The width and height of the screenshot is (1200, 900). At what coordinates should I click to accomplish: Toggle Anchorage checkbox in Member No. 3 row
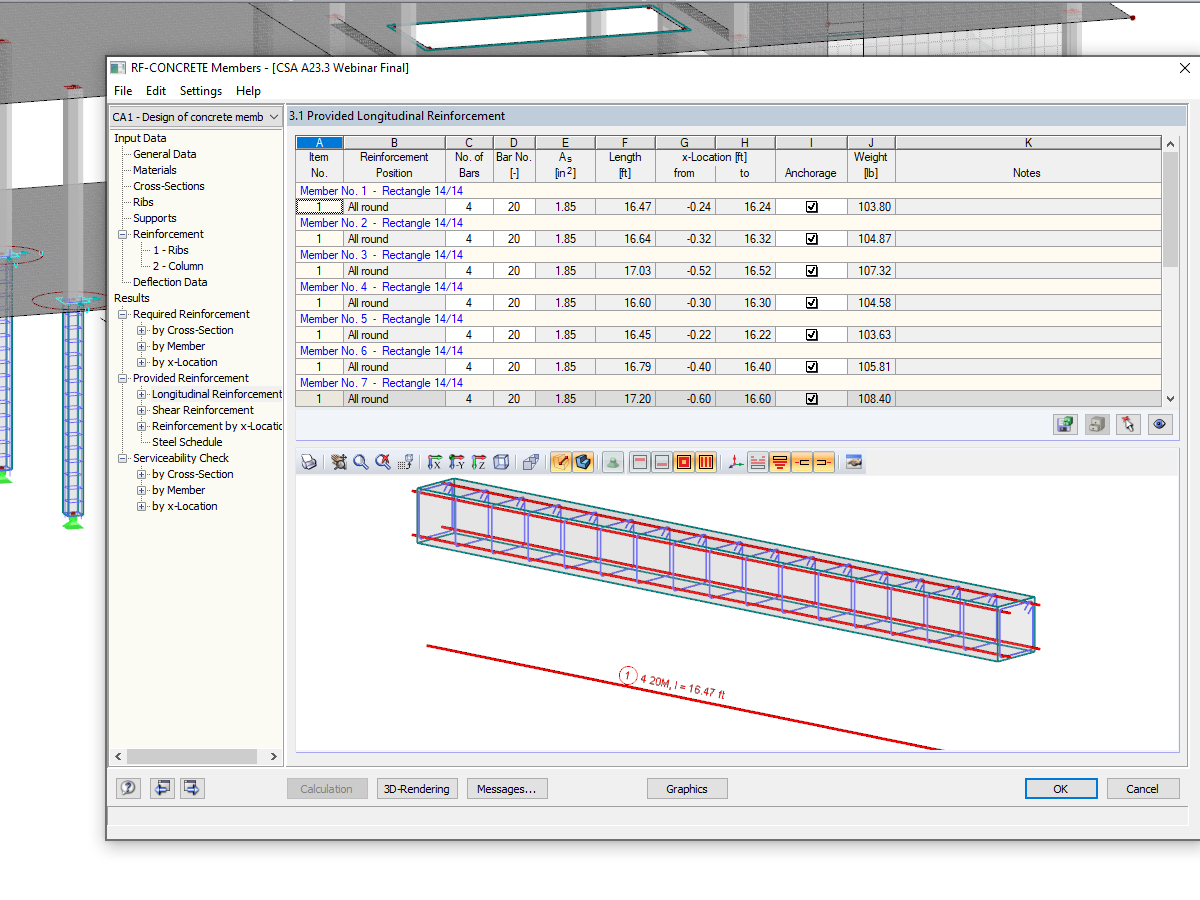pyautogui.click(x=812, y=271)
